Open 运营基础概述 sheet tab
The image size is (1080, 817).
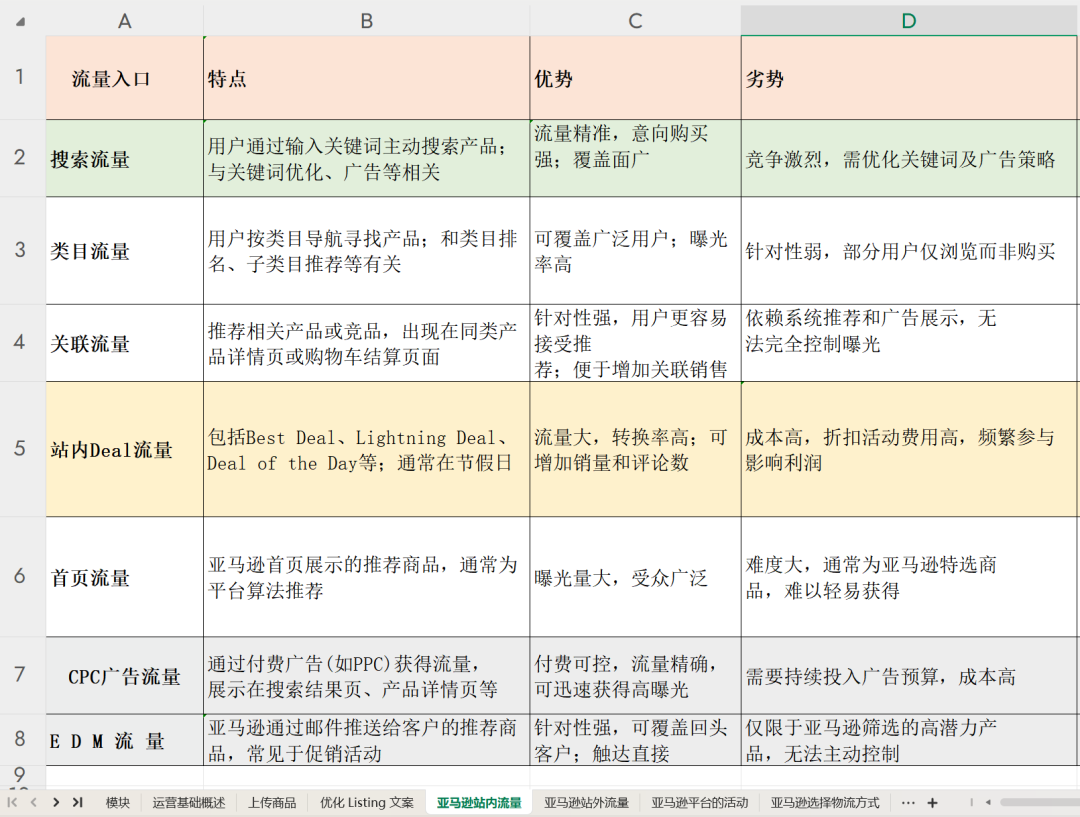coord(189,803)
